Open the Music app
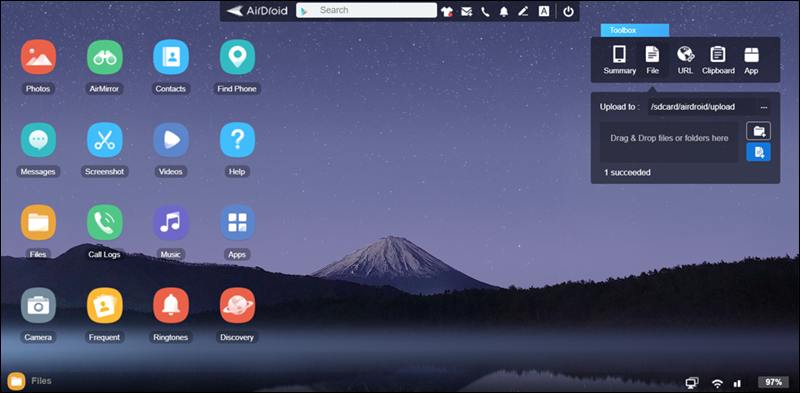The image size is (800, 393). 171,223
